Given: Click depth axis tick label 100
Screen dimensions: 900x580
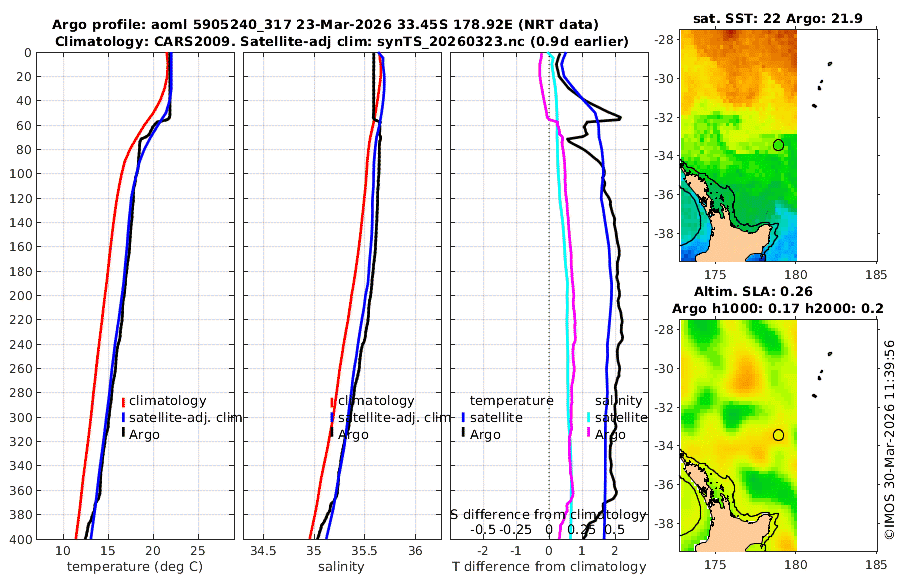Looking at the screenshot, I should pos(21,173).
